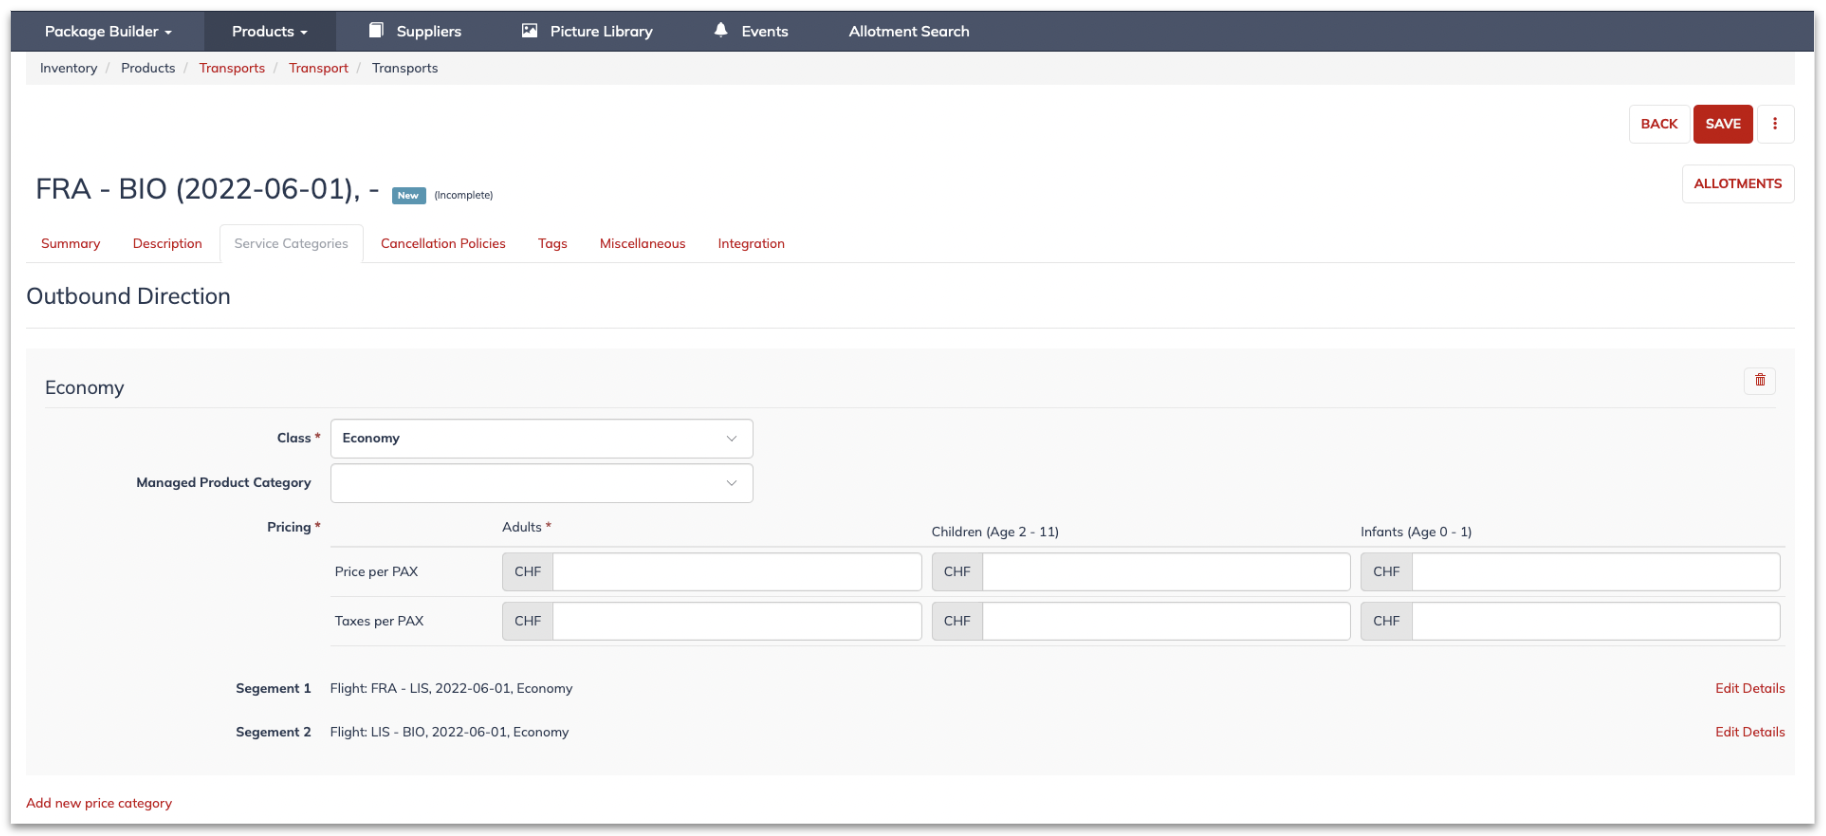Open the Integration tab
The height and width of the screenshot is (836, 1826).
pos(751,243)
